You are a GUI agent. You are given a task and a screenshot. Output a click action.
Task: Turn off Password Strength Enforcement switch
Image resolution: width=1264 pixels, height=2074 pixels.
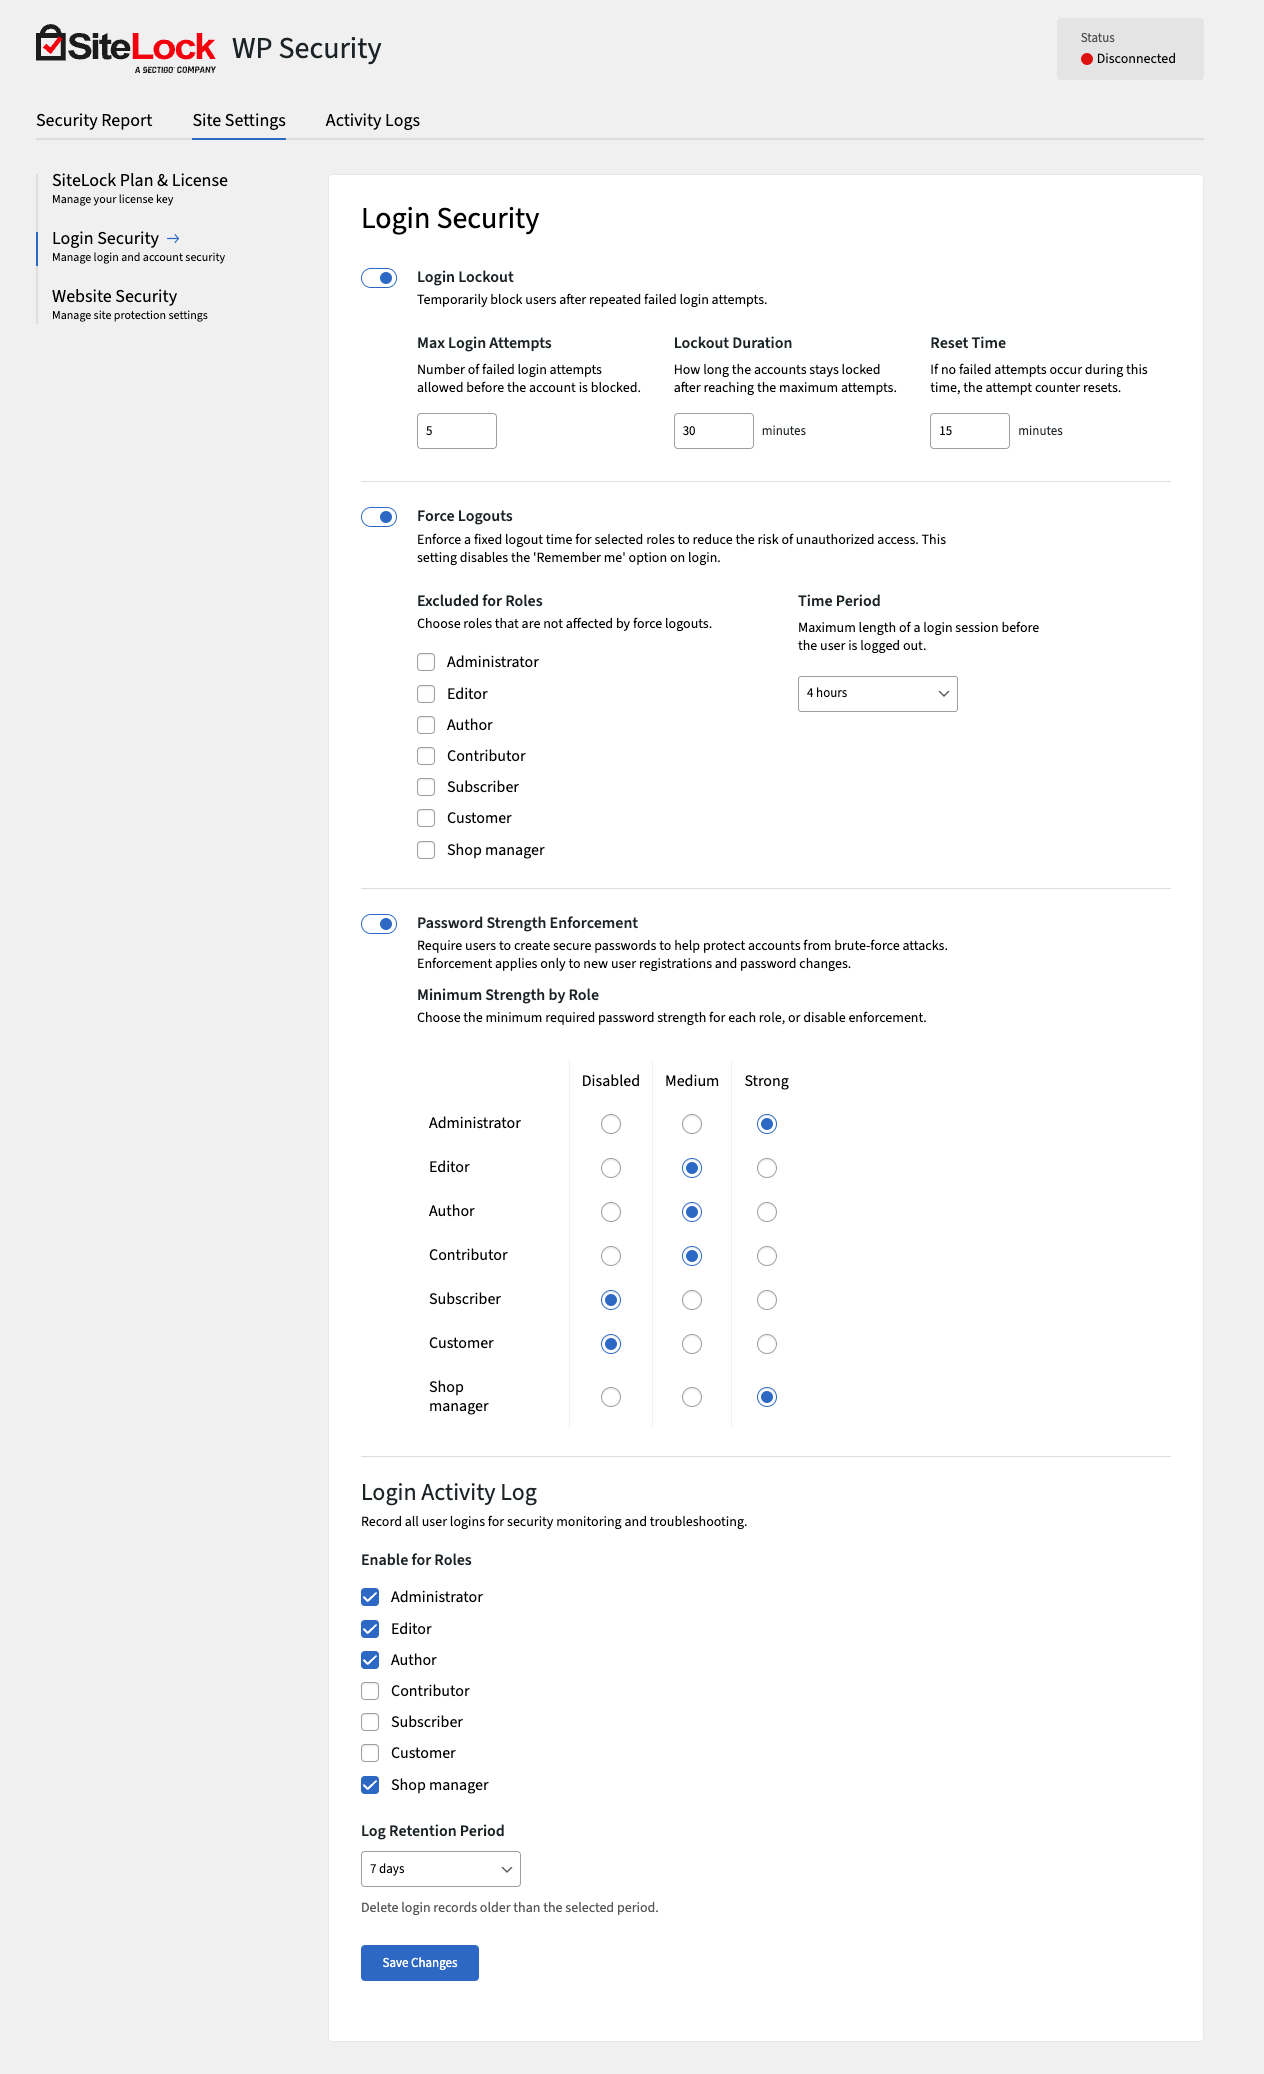(x=379, y=924)
